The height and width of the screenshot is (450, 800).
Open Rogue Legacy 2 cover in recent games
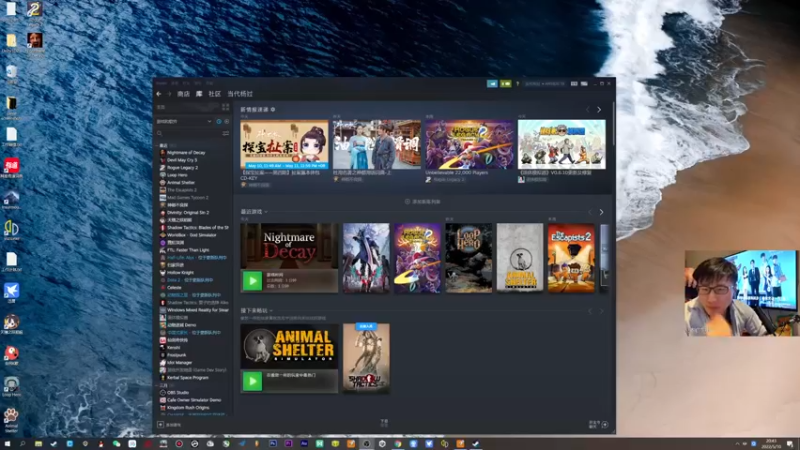coord(417,258)
